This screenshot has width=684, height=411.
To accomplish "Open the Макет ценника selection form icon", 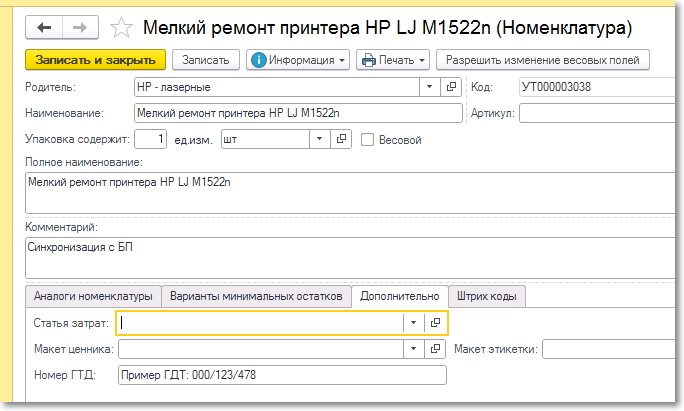I will [435, 349].
